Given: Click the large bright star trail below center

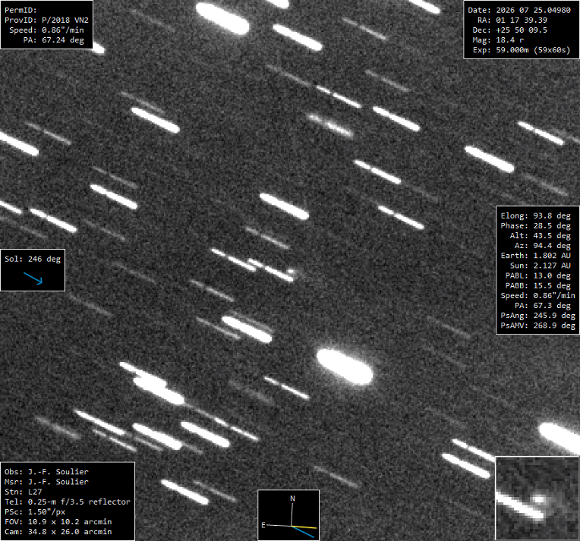Looking at the screenshot, I should [x=344, y=367].
